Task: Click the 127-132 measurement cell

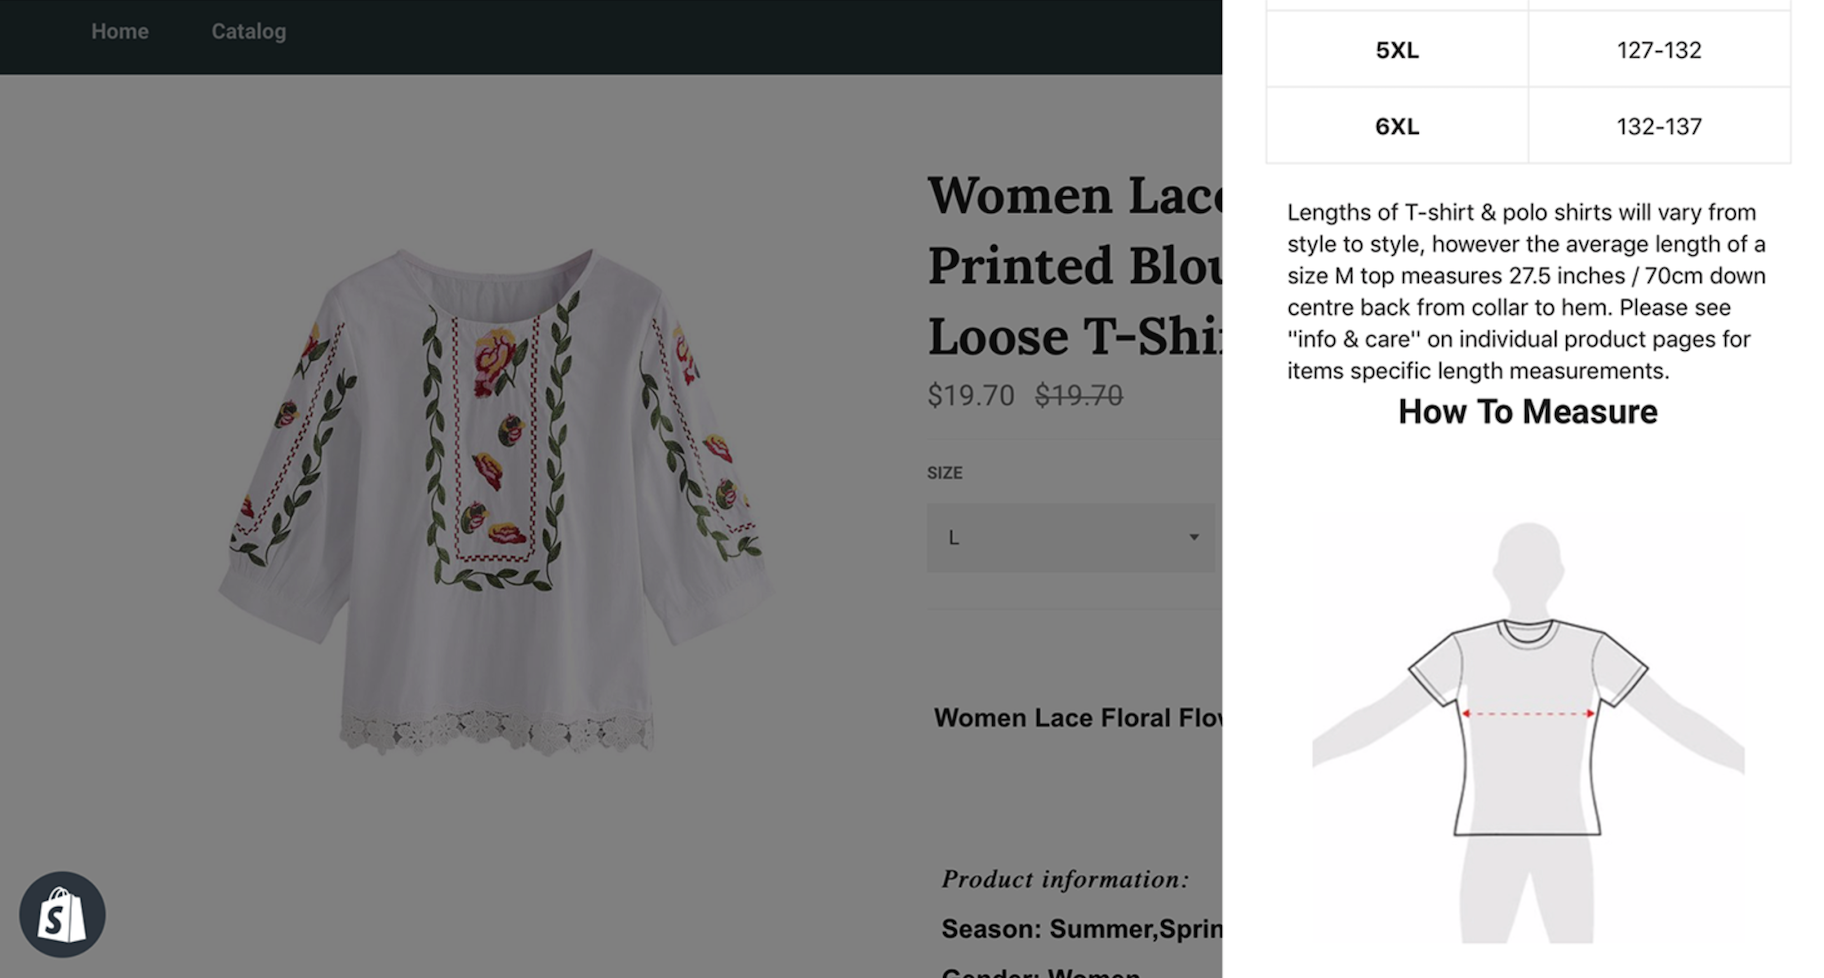Action: [1658, 50]
